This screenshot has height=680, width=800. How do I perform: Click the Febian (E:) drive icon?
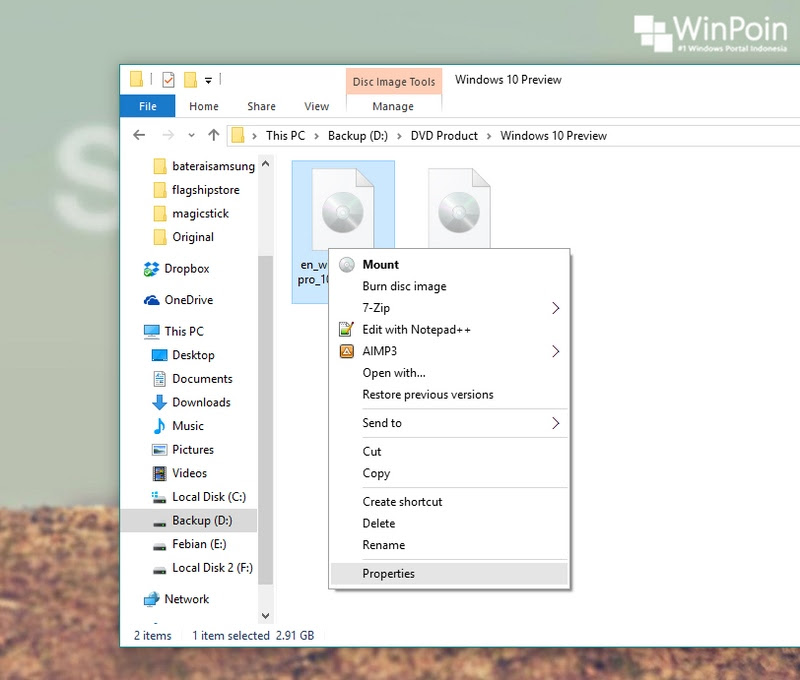(x=160, y=546)
